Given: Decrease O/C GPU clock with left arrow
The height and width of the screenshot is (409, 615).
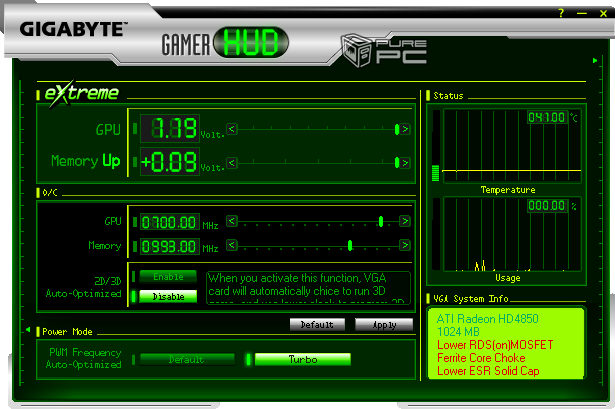Looking at the screenshot, I should coord(232,221).
